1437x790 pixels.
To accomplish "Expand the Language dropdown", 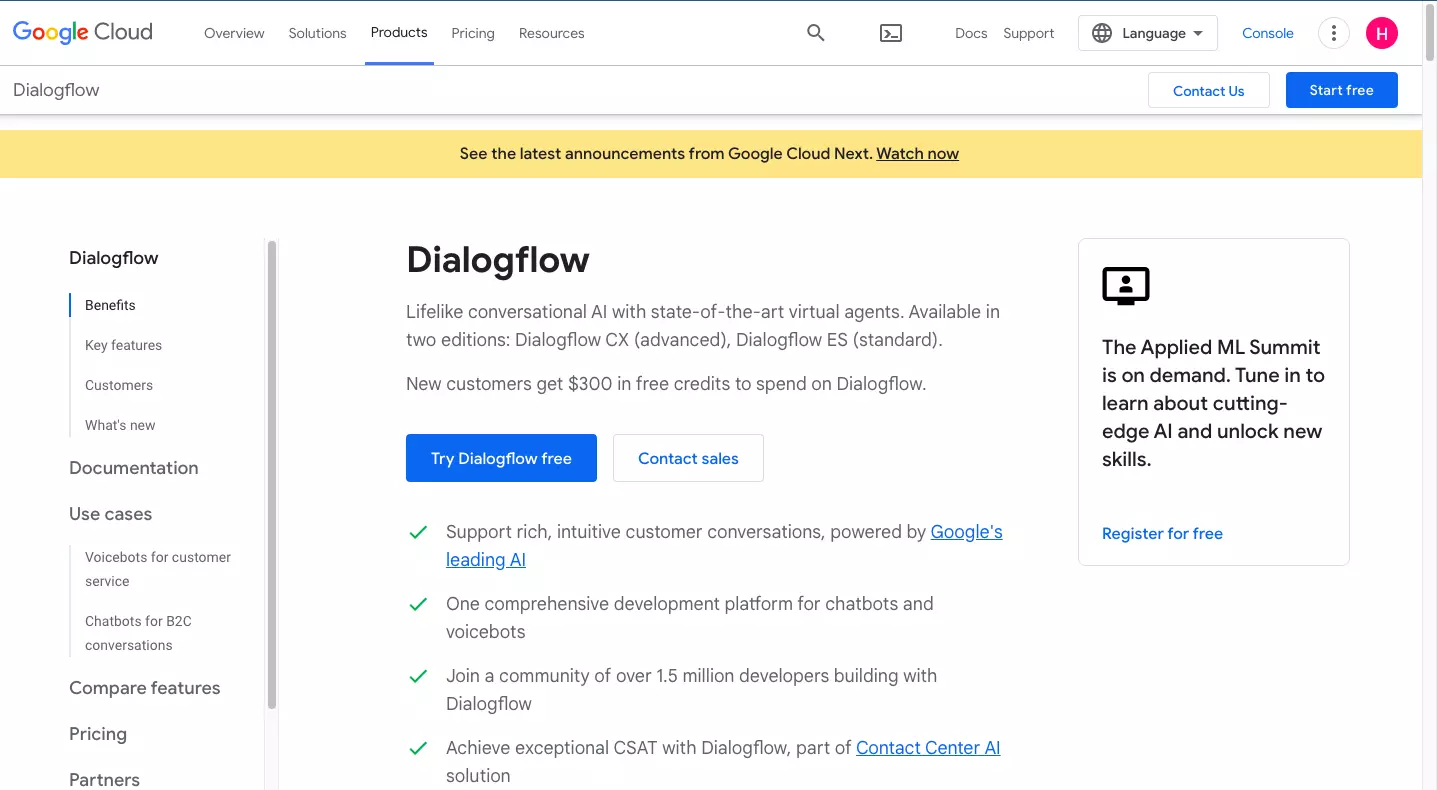I will coord(1148,33).
